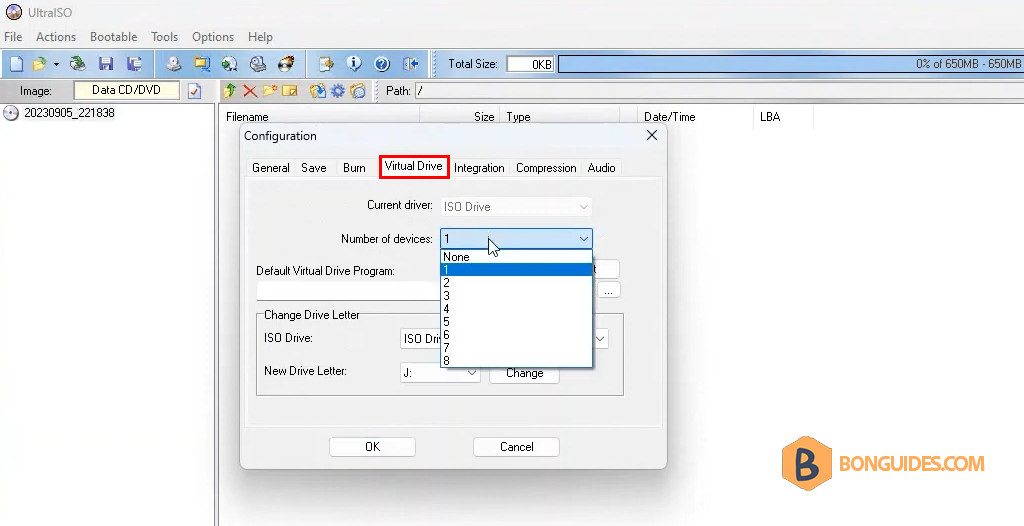The width and height of the screenshot is (1024, 526).
Task: Switch to the Integration tab
Action: pos(479,168)
